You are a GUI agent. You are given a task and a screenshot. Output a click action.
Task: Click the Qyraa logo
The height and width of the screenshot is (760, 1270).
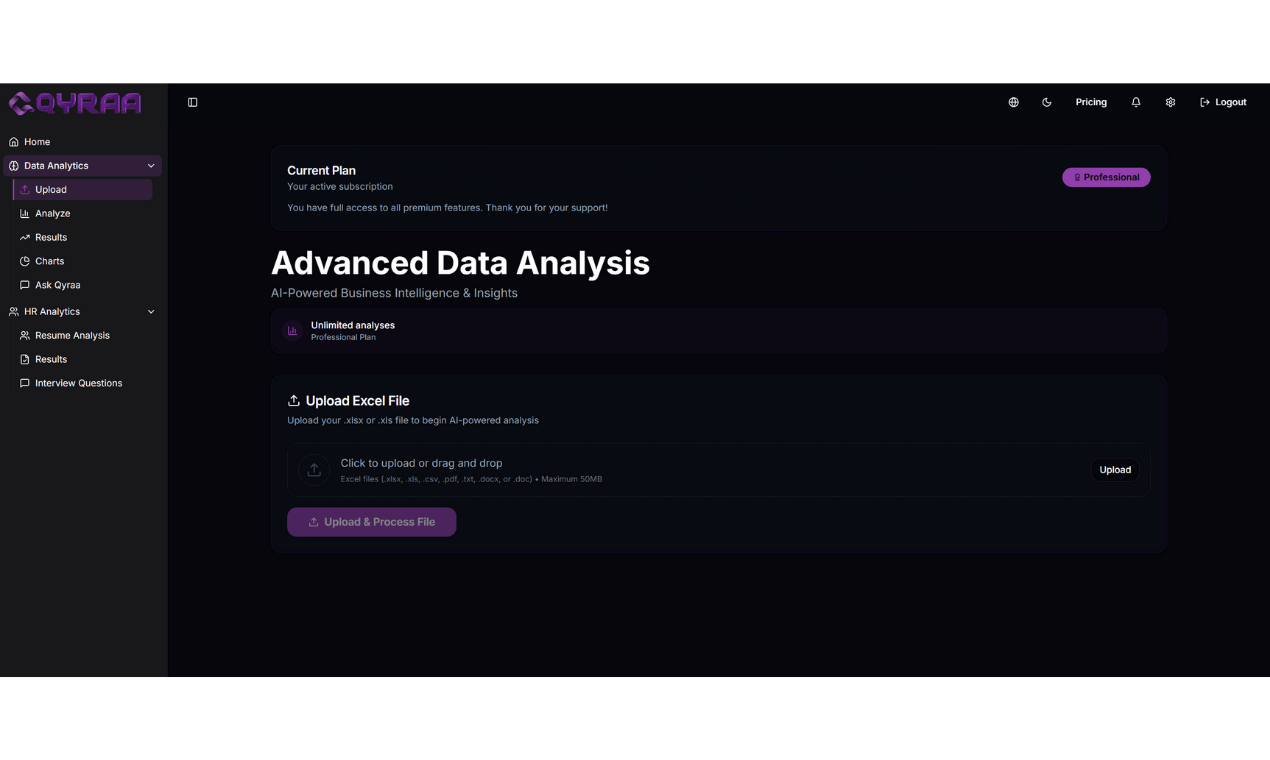[74, 102]
